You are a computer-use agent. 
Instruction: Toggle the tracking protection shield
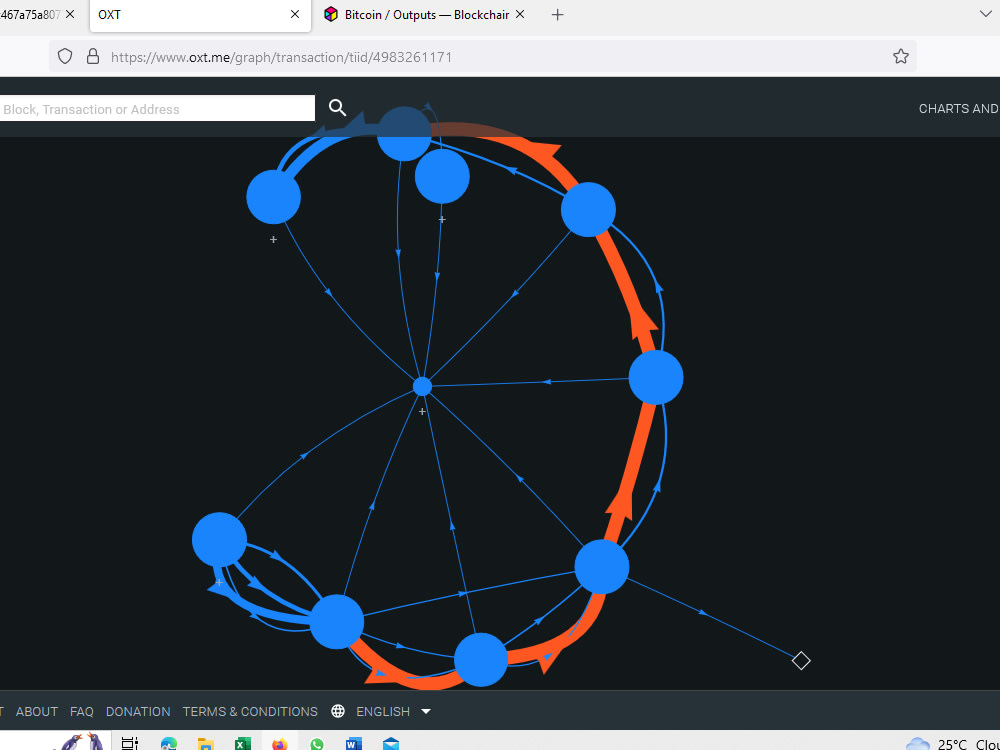point(64,56)
